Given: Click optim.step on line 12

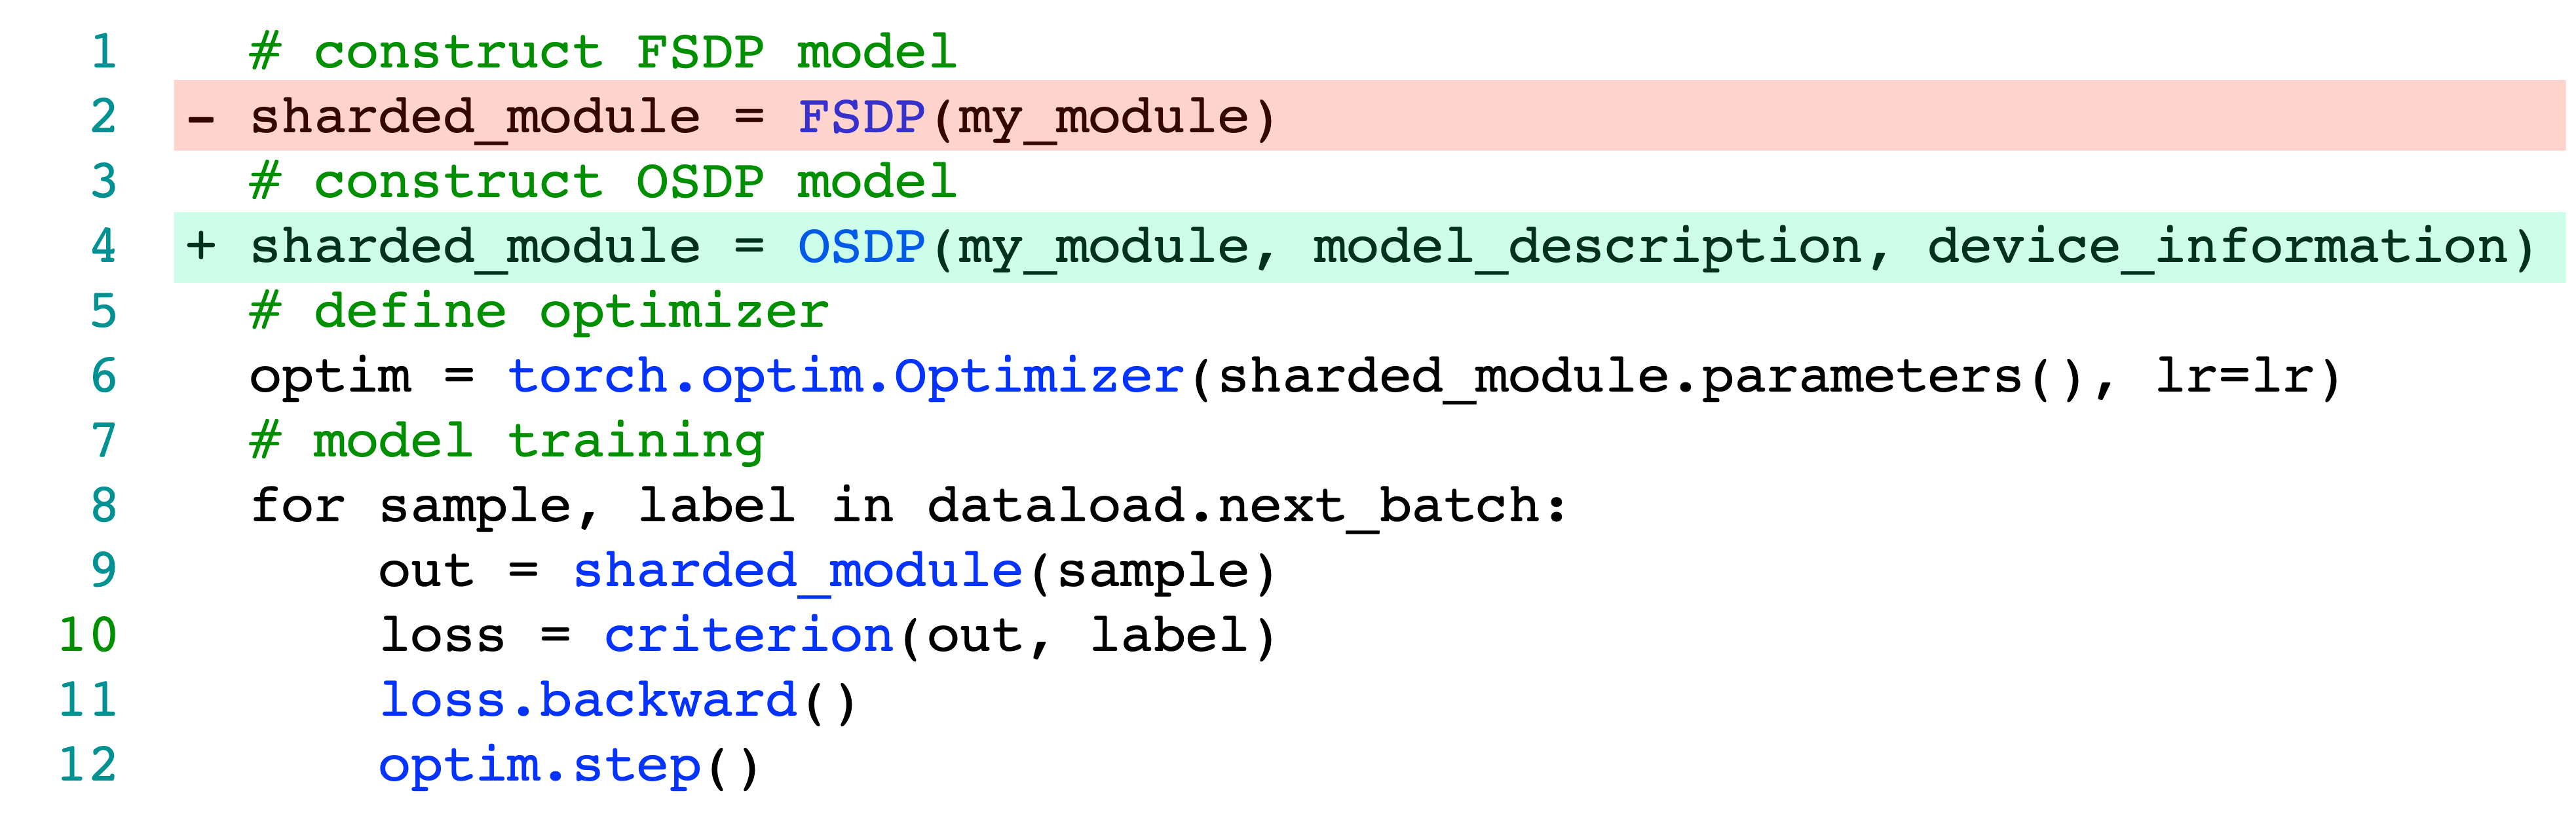Looking at the screenshot, I should (x=540, y=767).
